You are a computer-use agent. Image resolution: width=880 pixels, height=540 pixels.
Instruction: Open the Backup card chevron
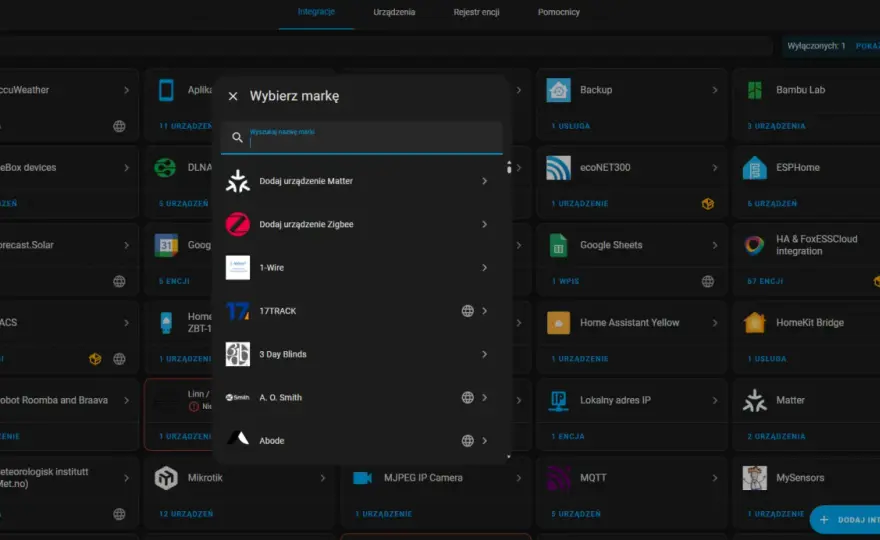click(x=714, y=90)
